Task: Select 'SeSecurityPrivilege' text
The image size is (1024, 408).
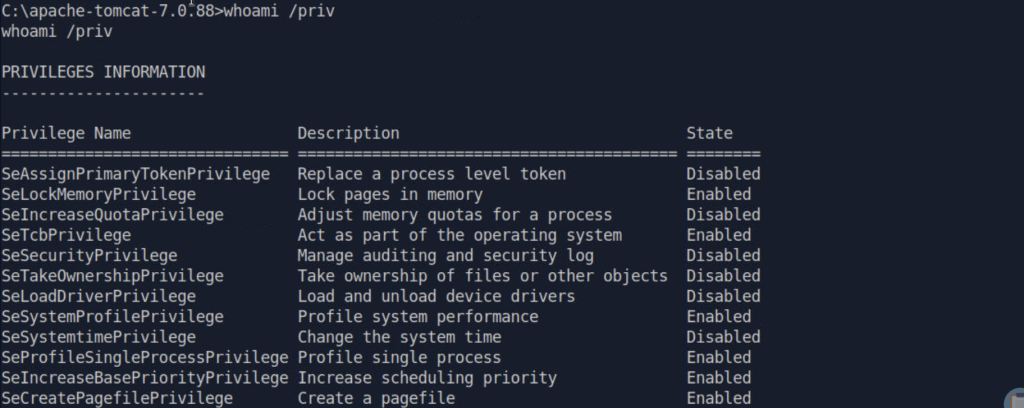Action: coord(89,255)
